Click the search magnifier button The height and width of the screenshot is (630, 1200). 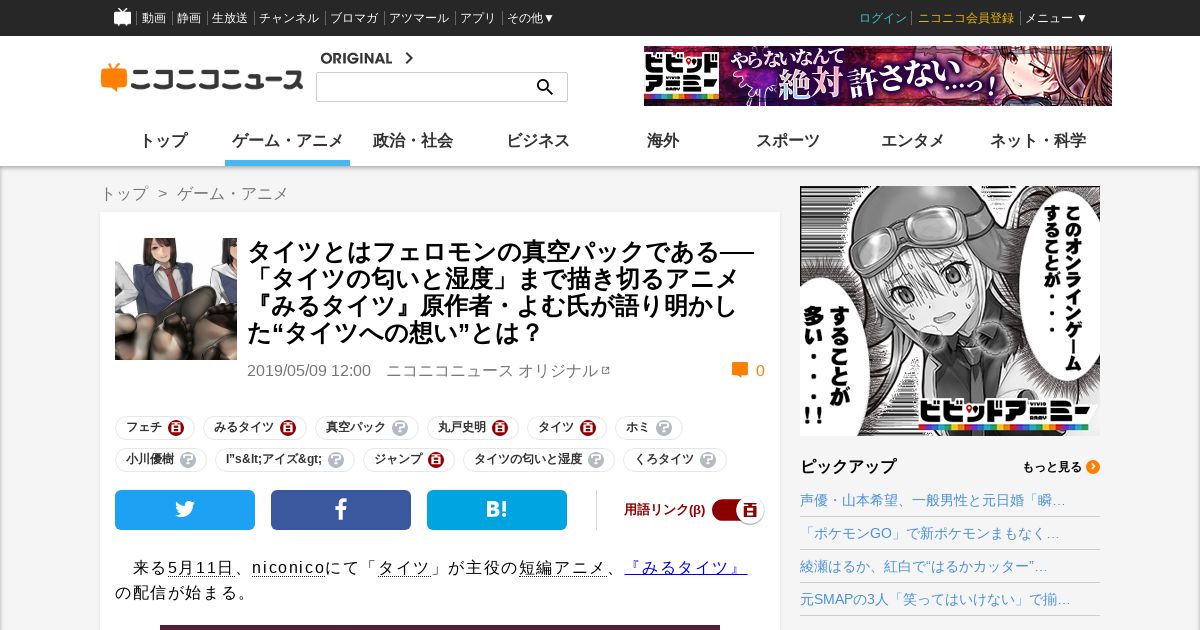pyautogui.click(x=545, y=87)
